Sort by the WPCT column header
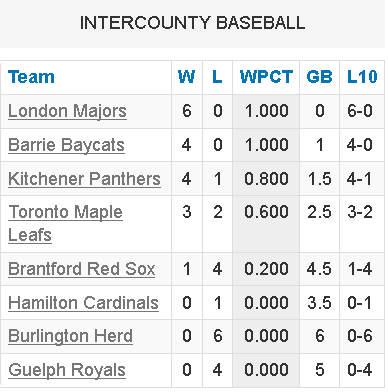388x392 pixels. 266,77
